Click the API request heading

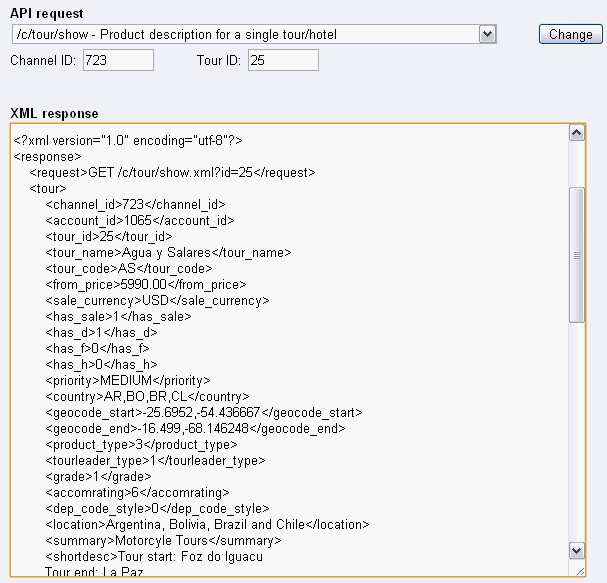point(46,14)
